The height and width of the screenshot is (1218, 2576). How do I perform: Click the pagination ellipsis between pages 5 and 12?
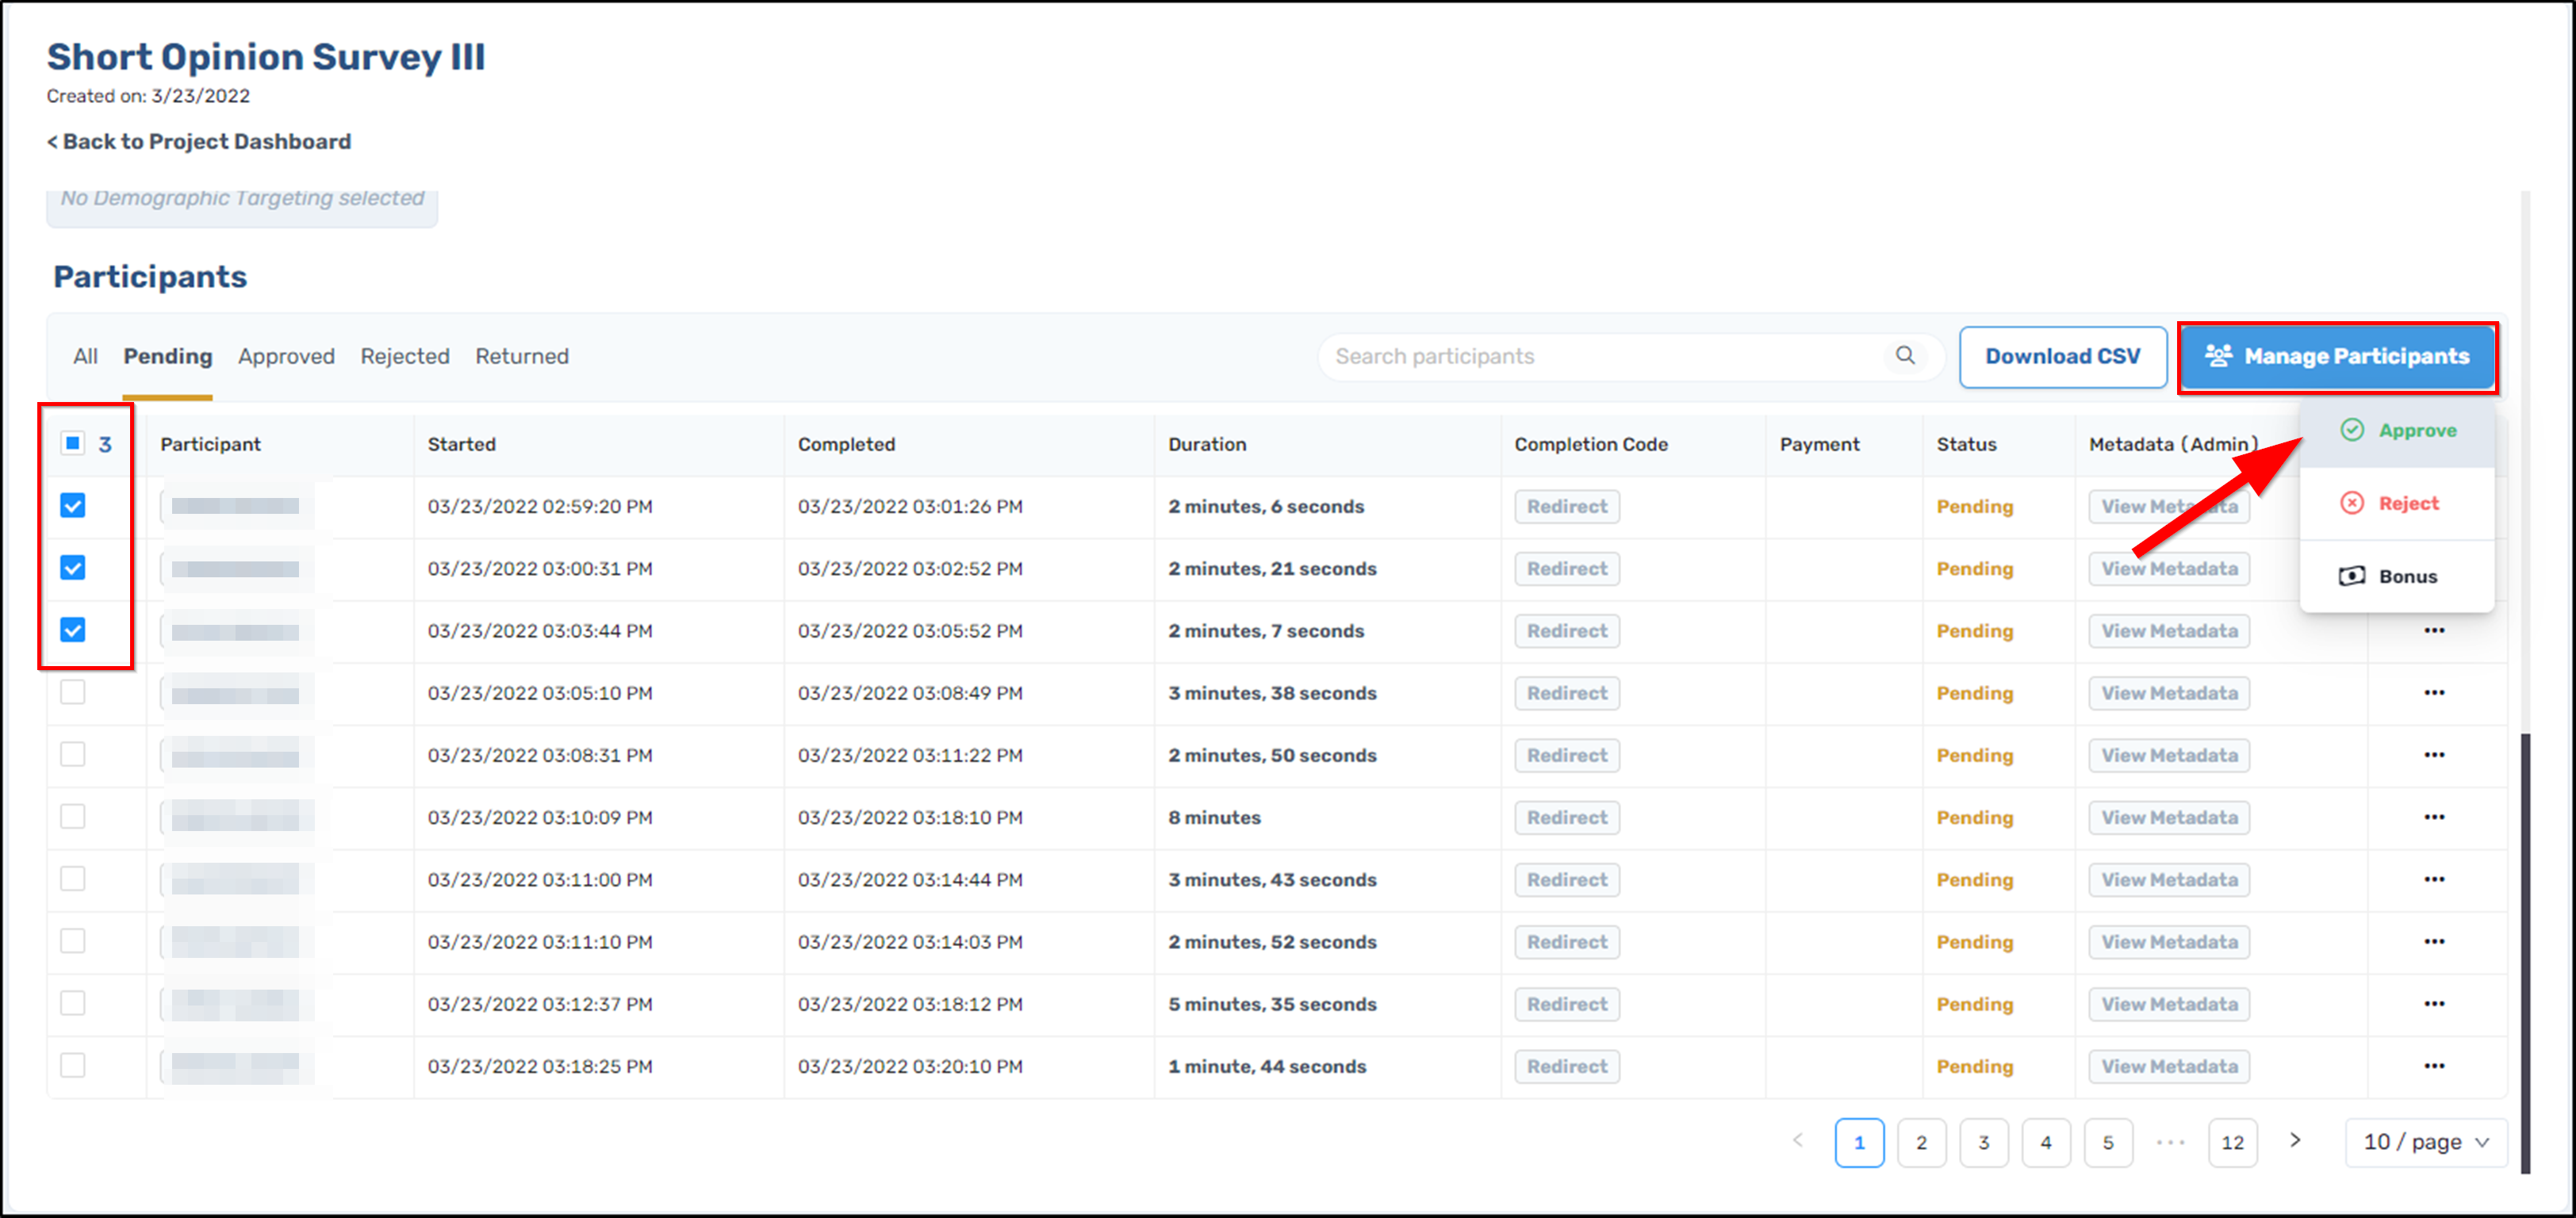pyautogui.click(x=2170, y=1142)
